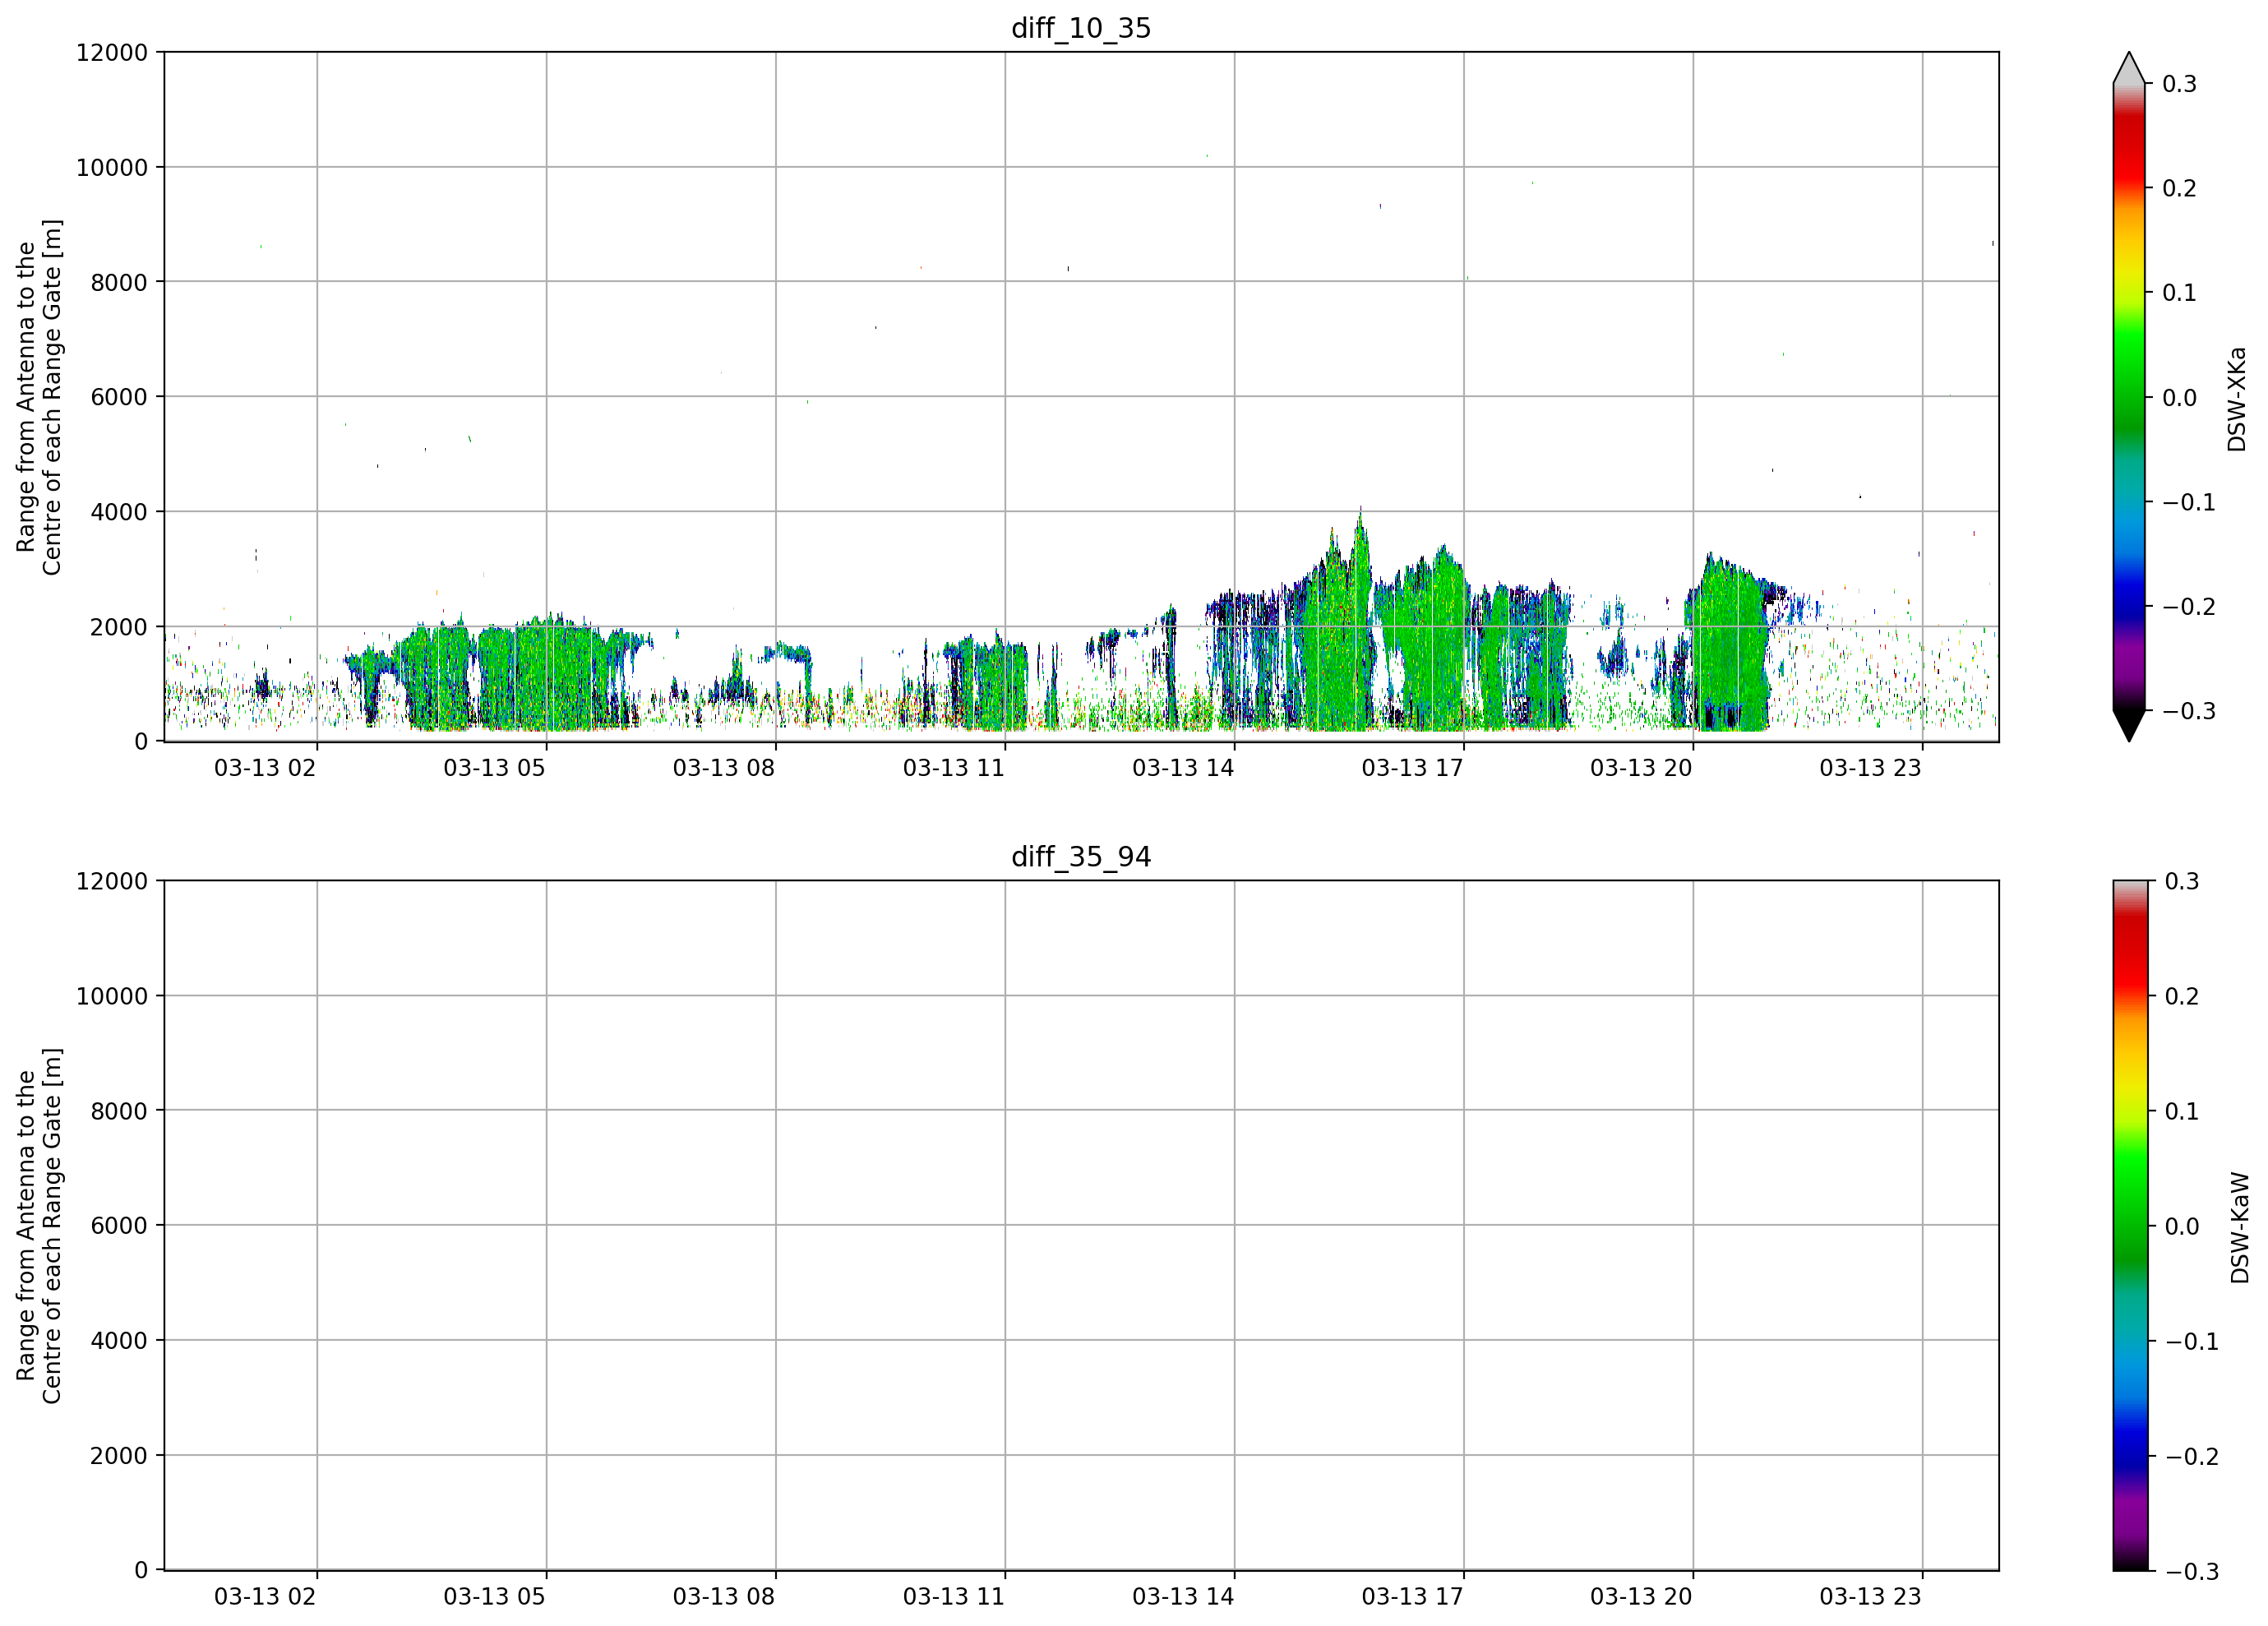The image size is (2268, 1626).
Task: Click "03-13 05" tick label under diff_35_94 plot
Action: [x=494, y=1597]
